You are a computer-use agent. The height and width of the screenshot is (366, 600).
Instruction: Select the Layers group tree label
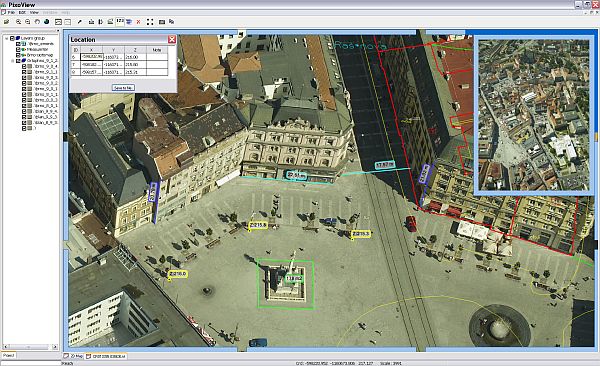click(x=33, y=38)
